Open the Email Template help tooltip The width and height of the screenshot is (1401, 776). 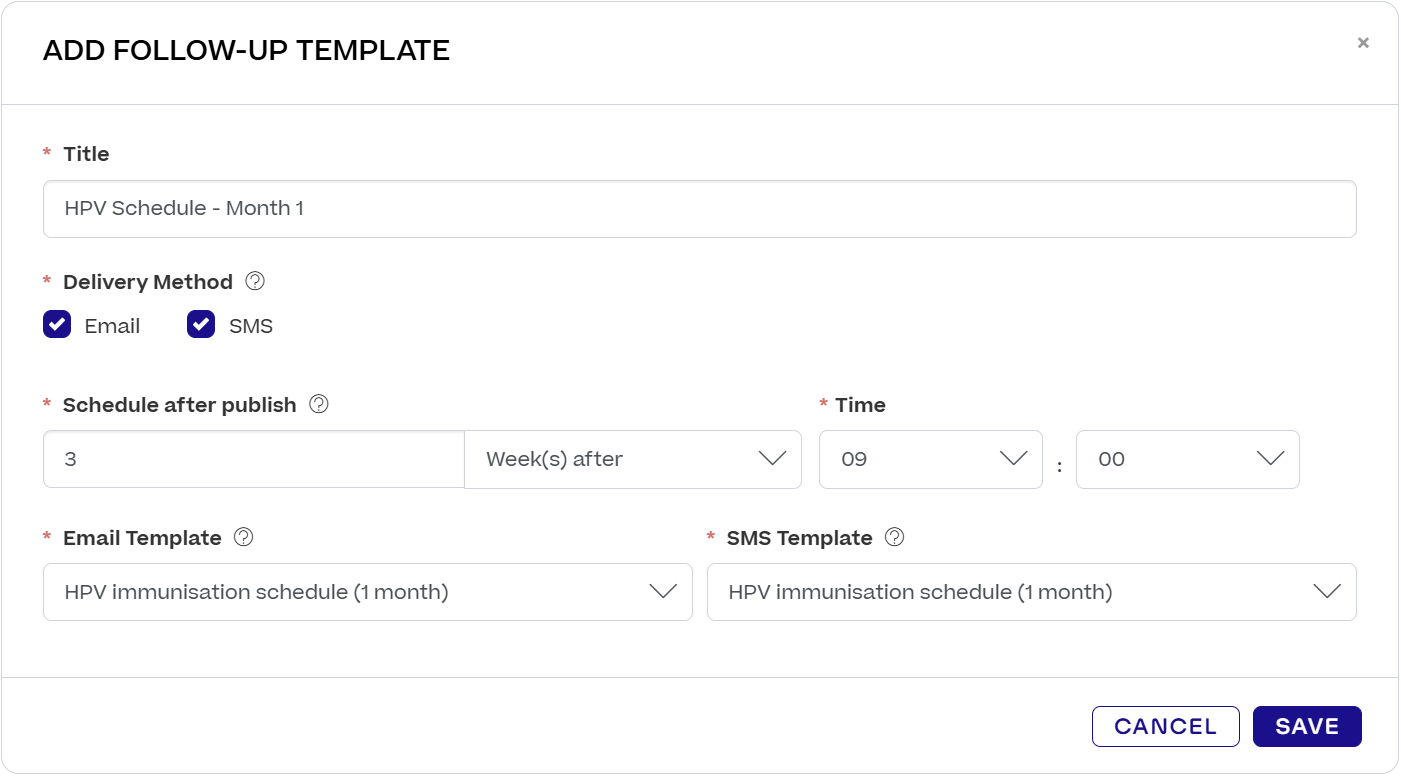click(x=243, y=537)
